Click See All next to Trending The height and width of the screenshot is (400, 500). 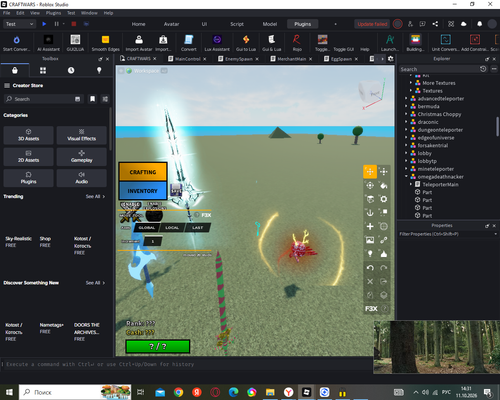tap(95, 197)
